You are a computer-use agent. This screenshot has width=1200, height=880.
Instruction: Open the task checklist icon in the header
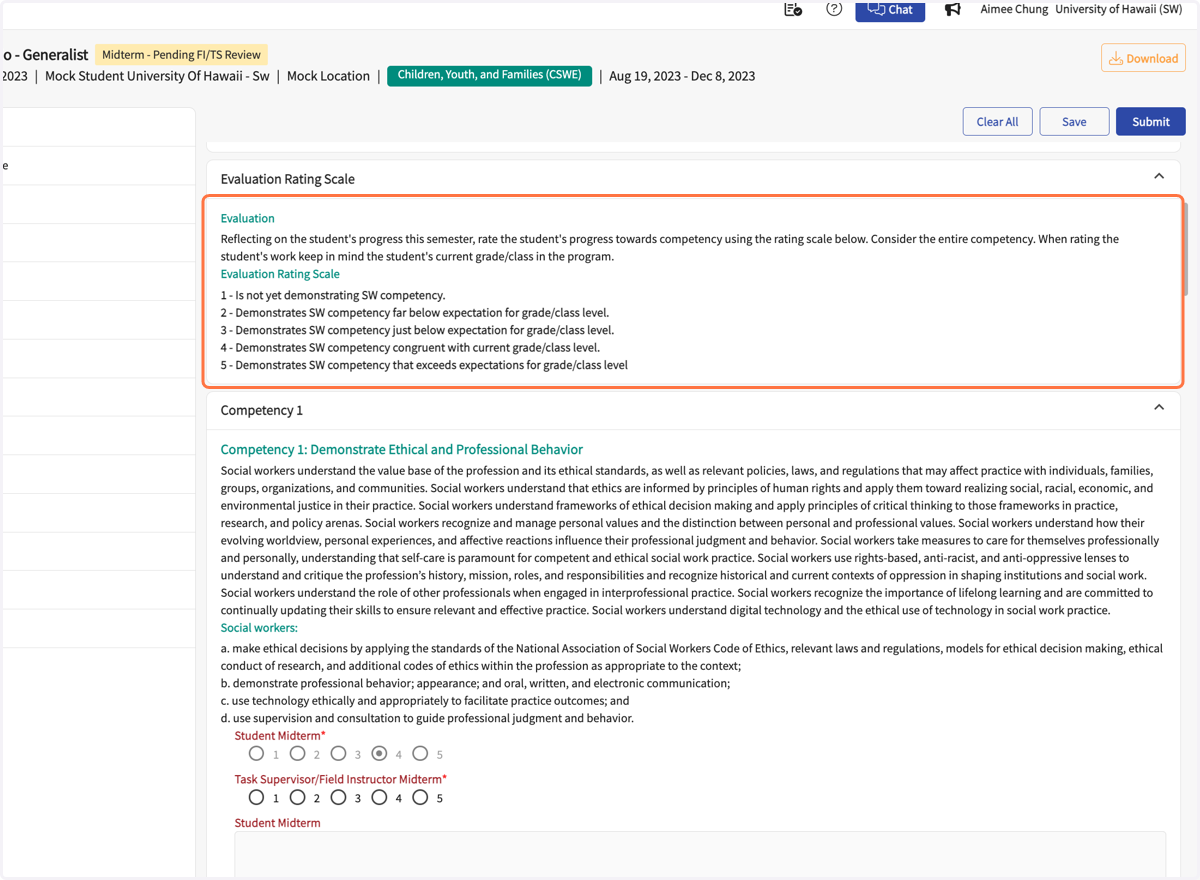point(793,9)
